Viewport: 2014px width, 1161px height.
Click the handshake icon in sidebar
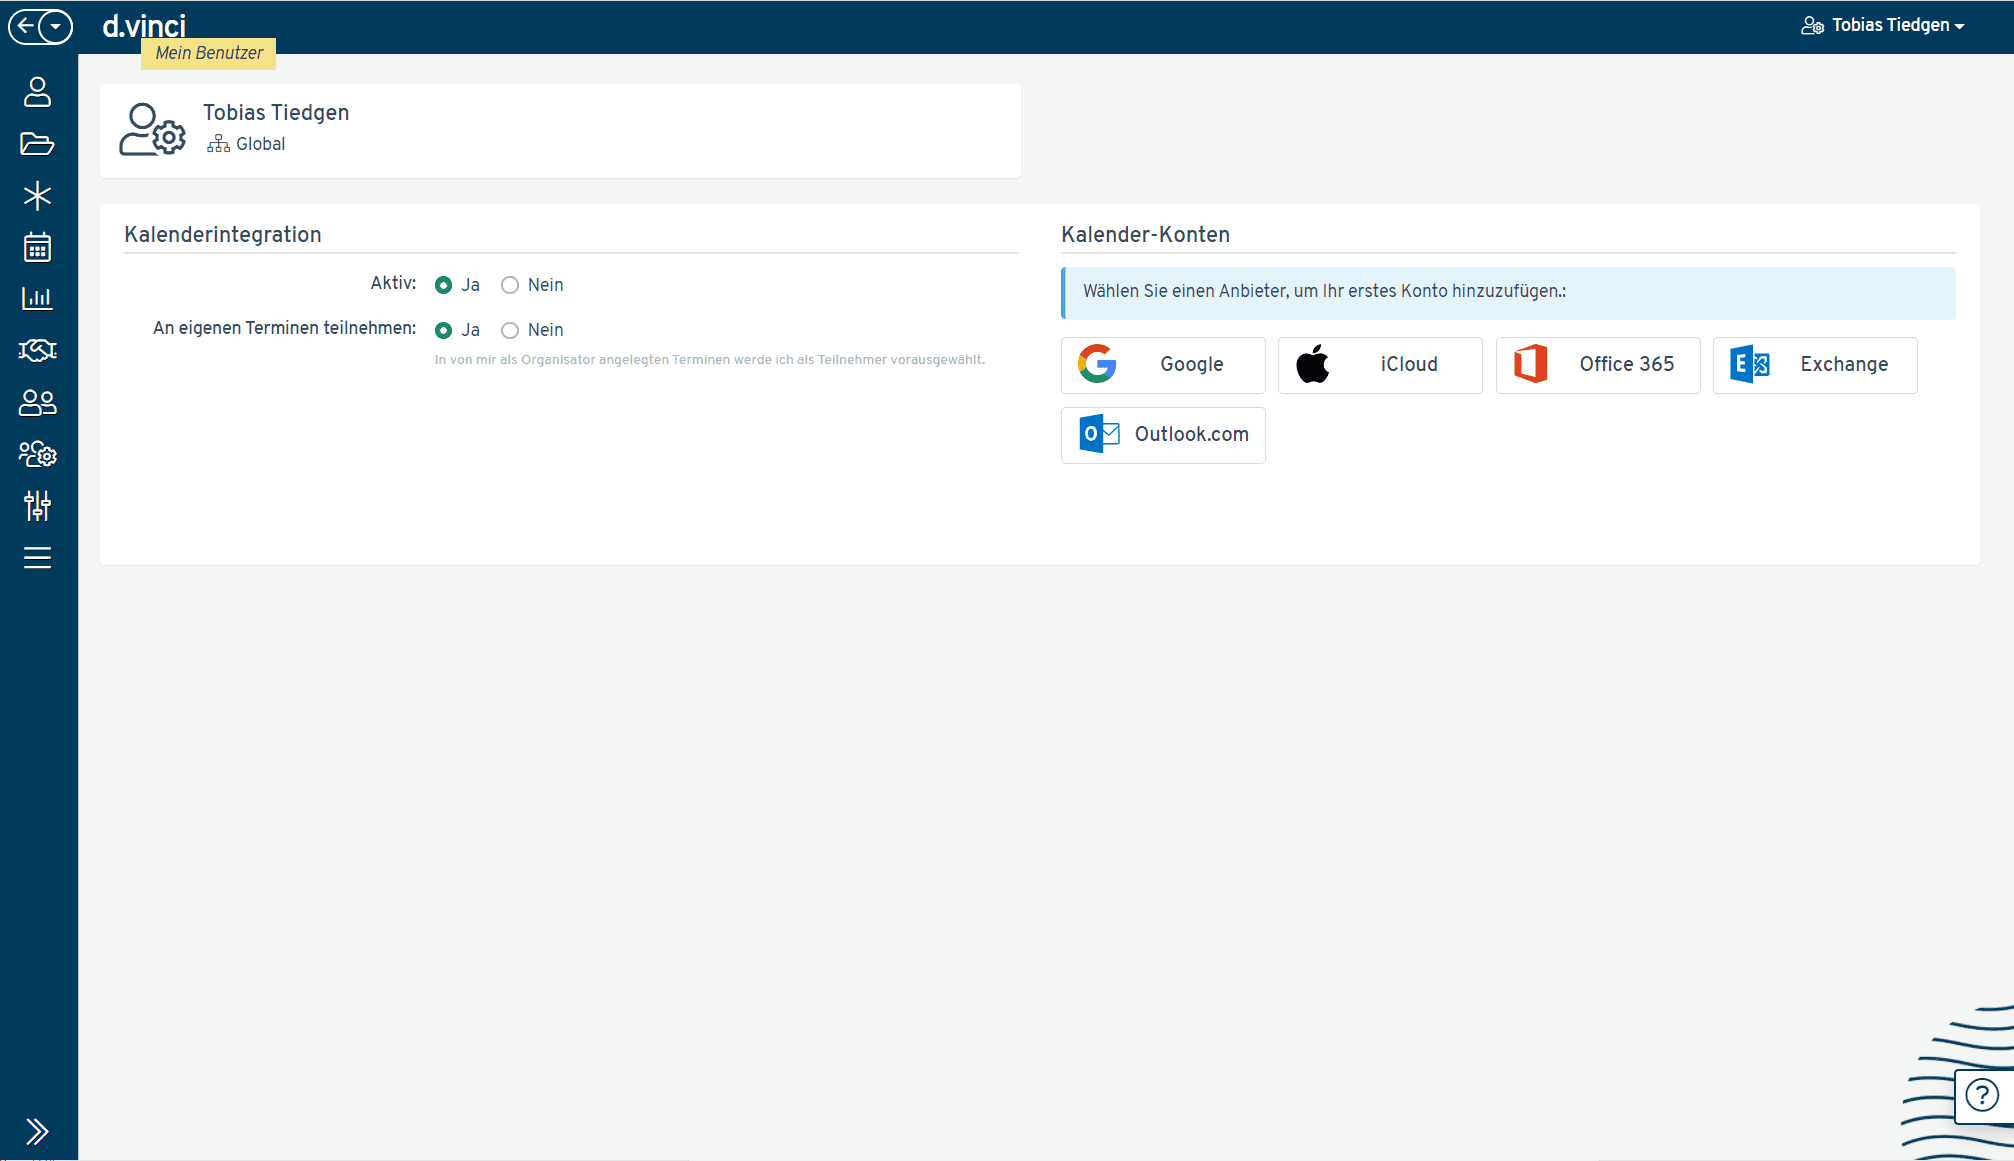pos(37,350)
